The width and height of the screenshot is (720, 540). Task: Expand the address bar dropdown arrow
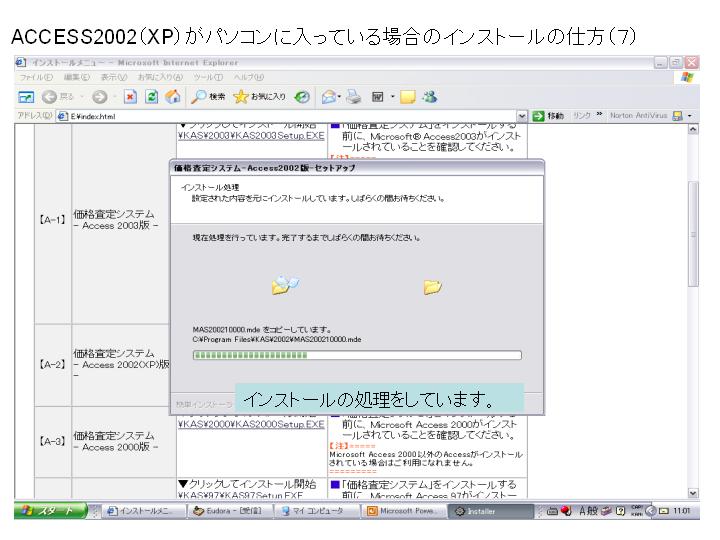(522, 116)
